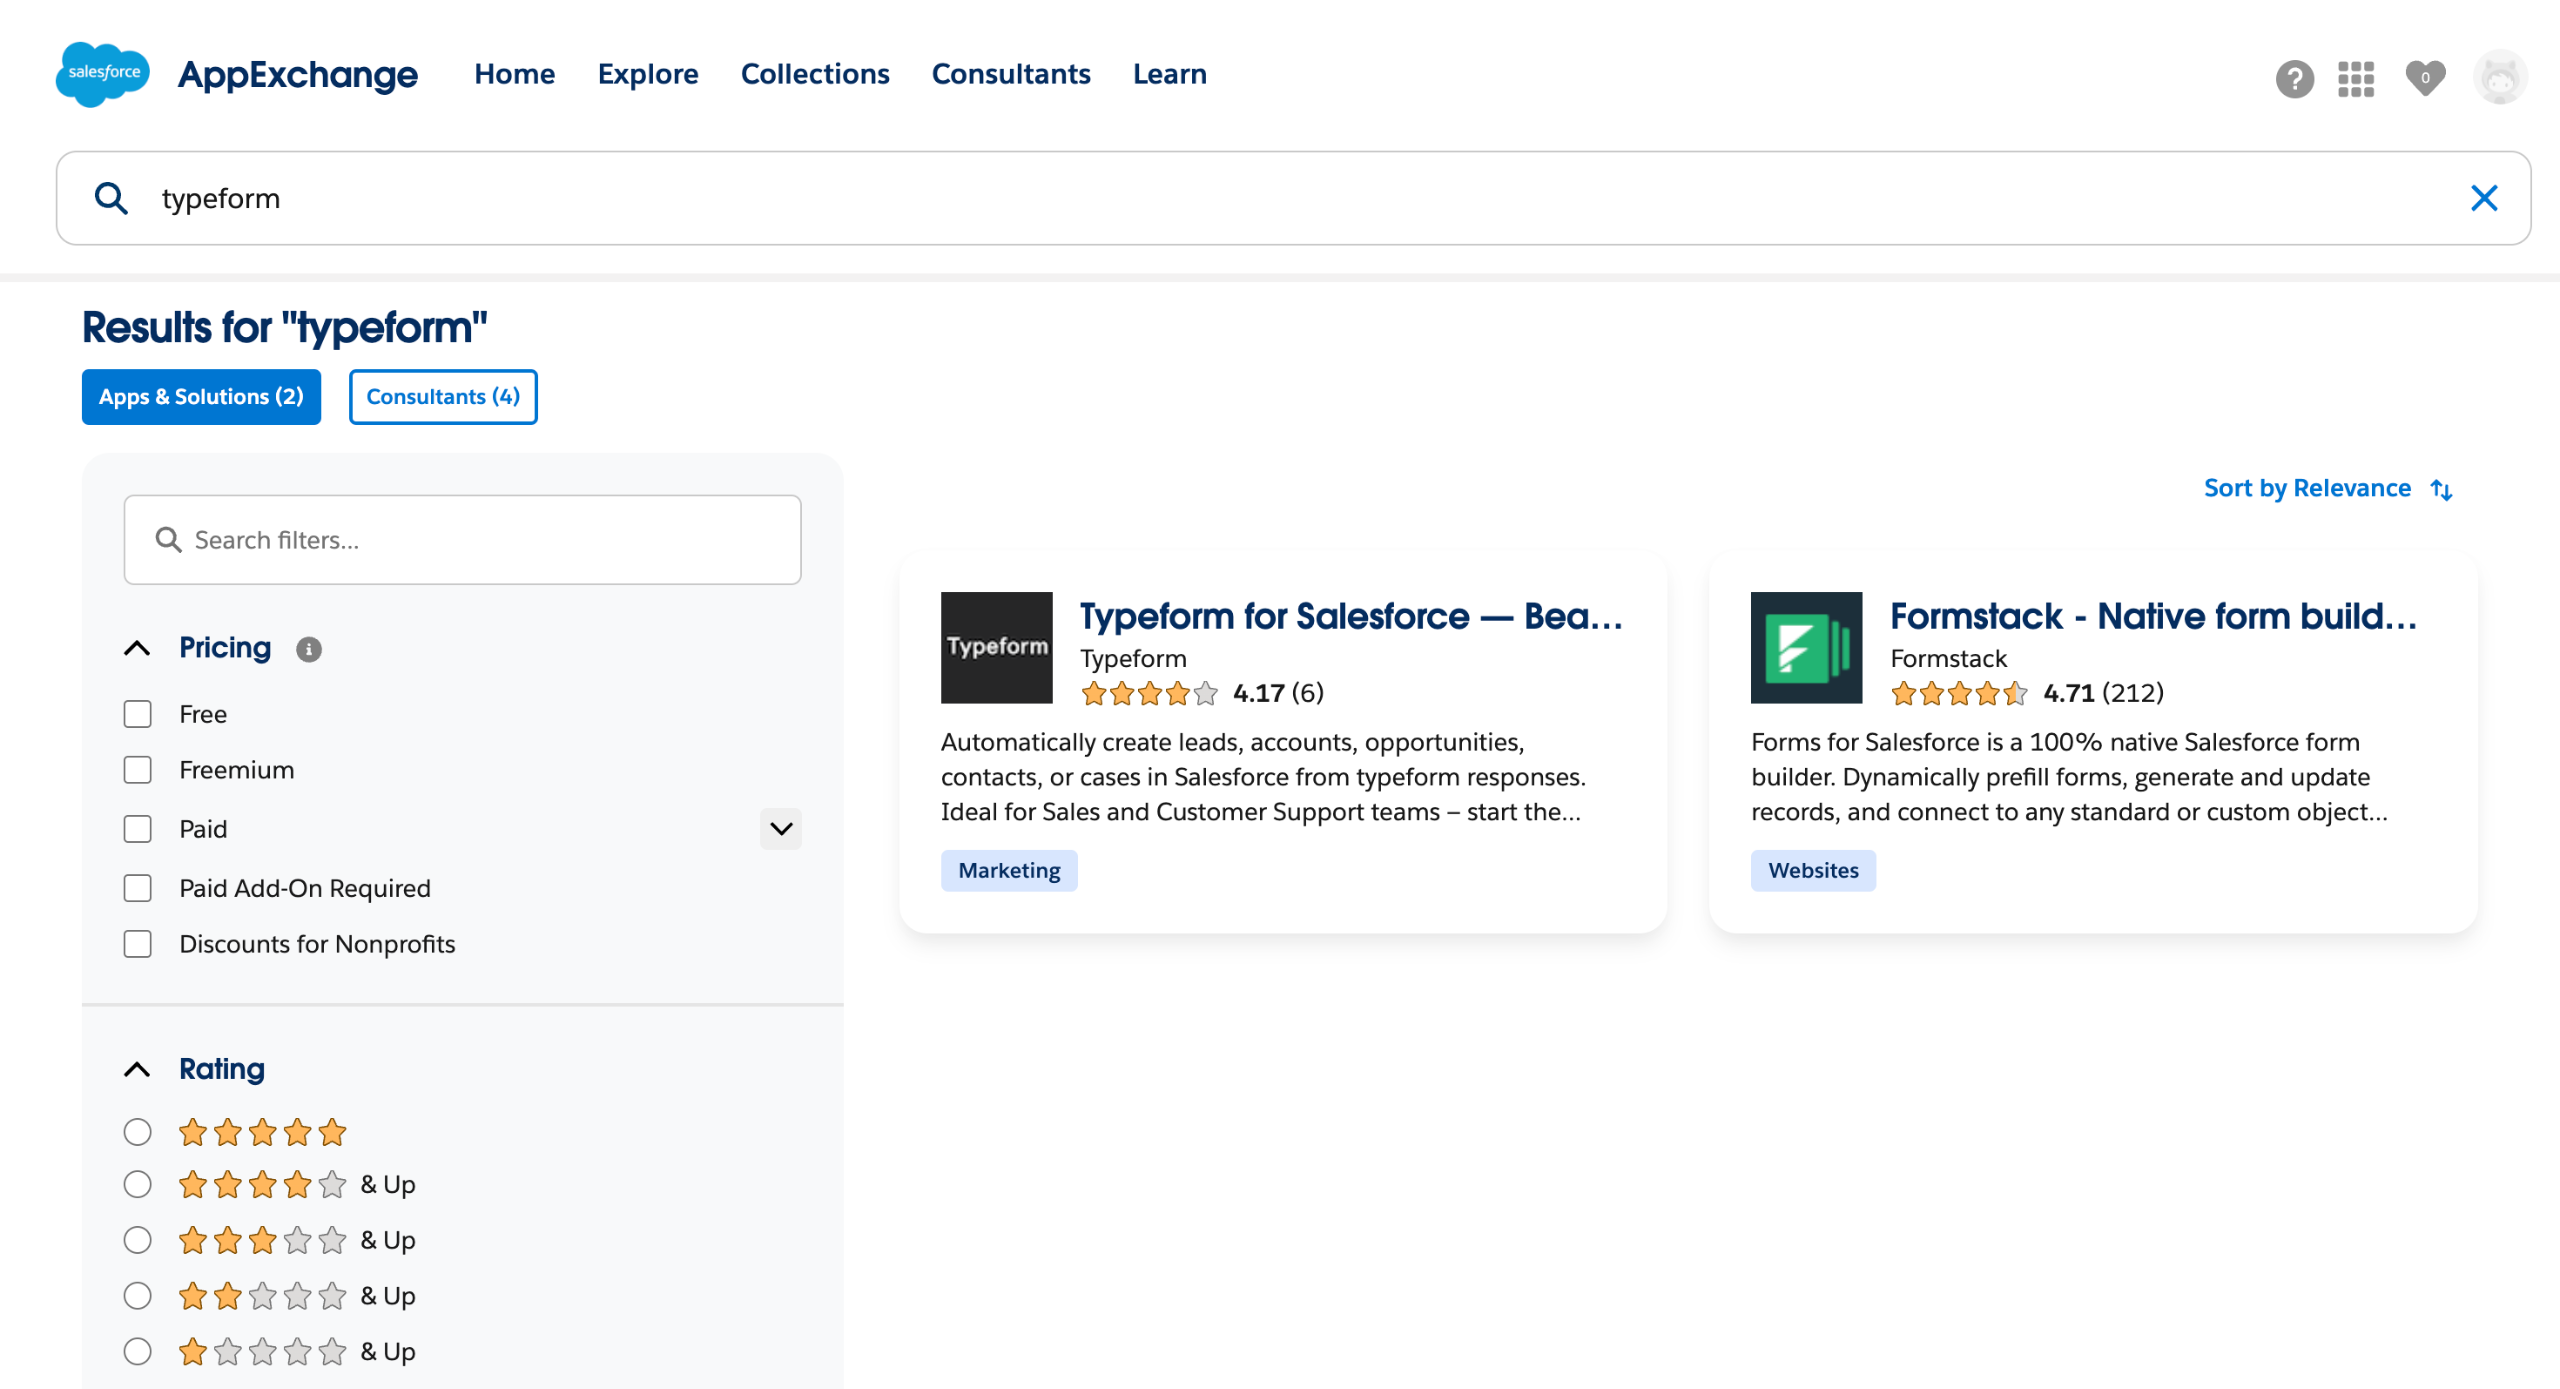Click the Salesforce cloud logo
Image resolution: width=2560 pixels, height=1389 pixels.
point(103,74)
